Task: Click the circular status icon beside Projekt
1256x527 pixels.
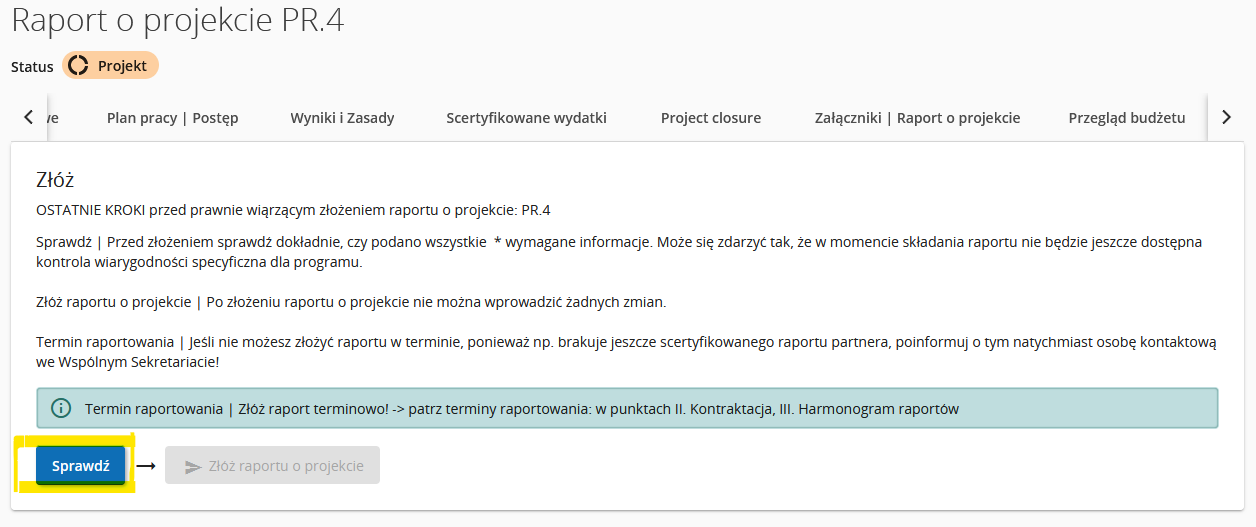Action: (x=78, y=66)
